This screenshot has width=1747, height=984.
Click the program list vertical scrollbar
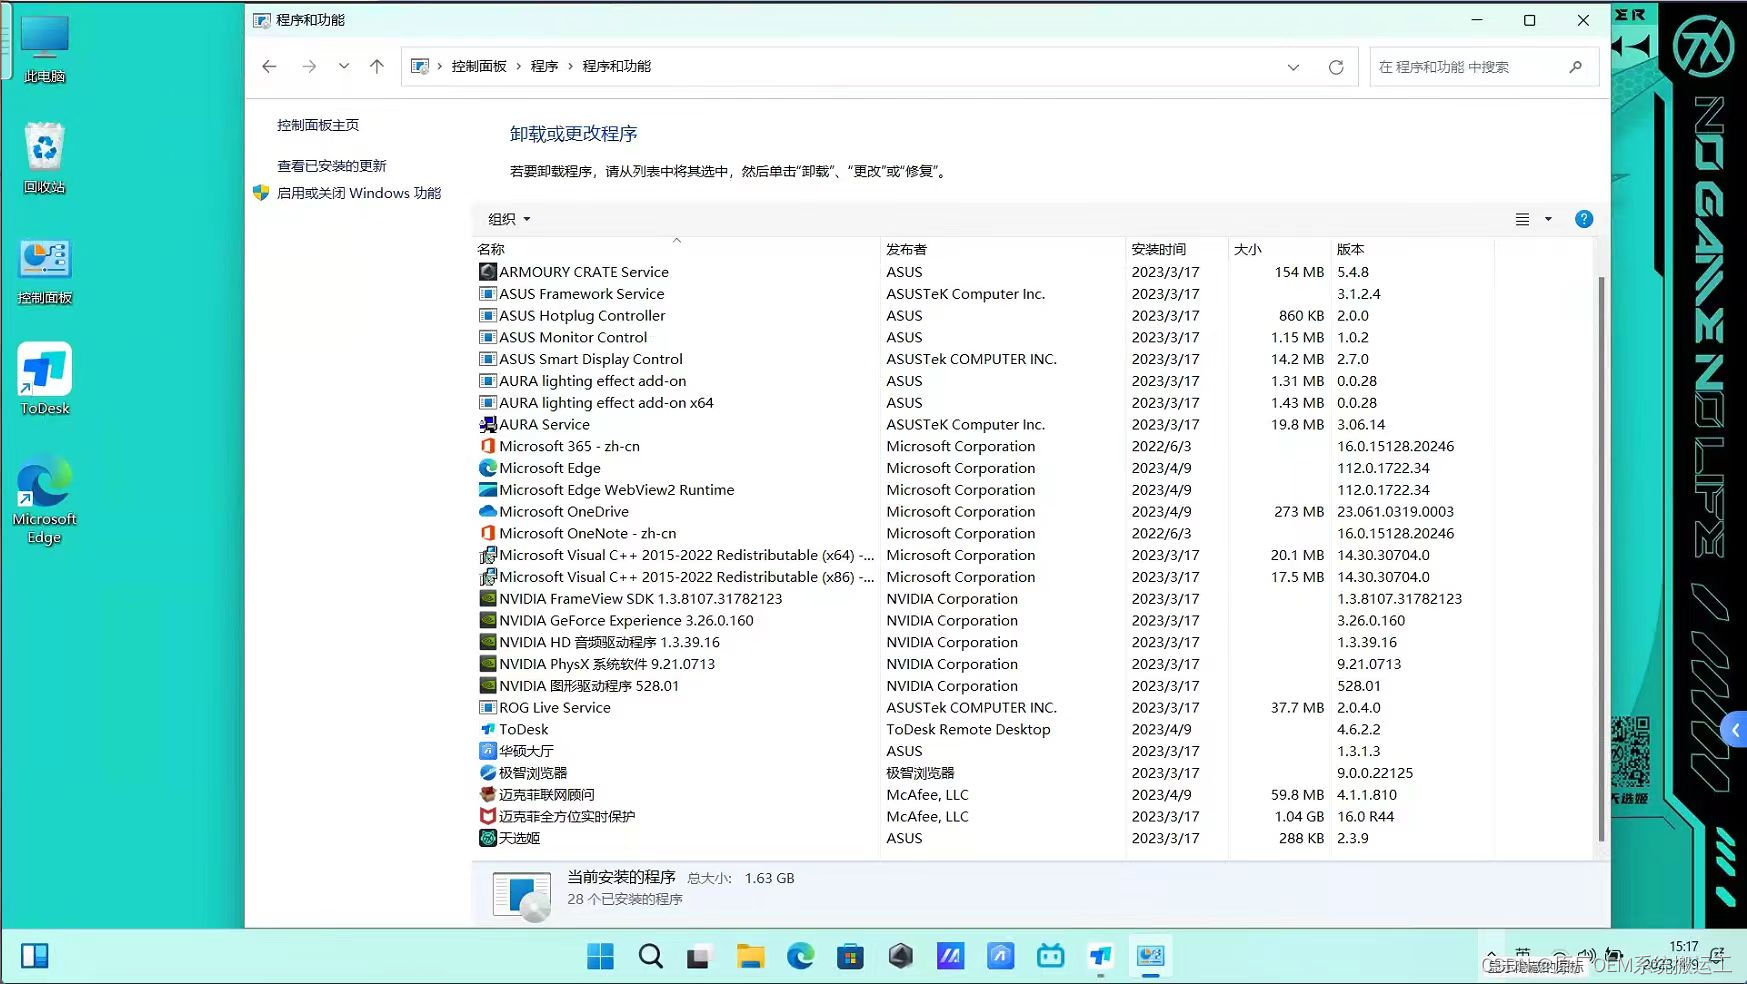pyautogui.click(x=1601, y=560)
